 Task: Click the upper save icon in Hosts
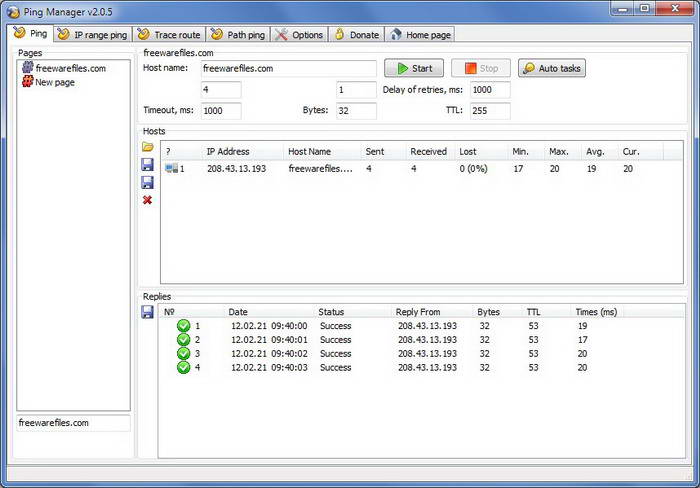[147, 164]
